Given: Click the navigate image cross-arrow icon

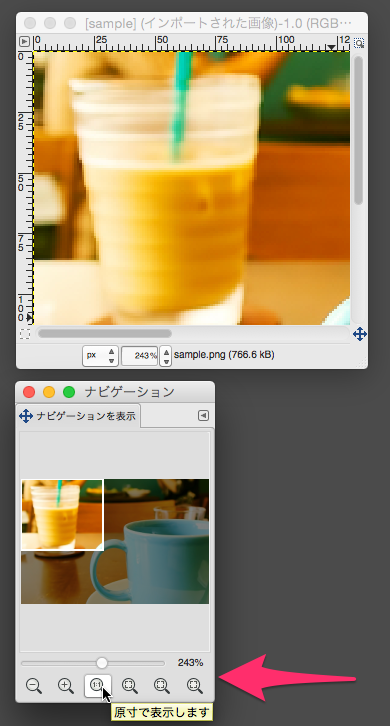Looking at the screenshot, I should click(x=360, y=333).
